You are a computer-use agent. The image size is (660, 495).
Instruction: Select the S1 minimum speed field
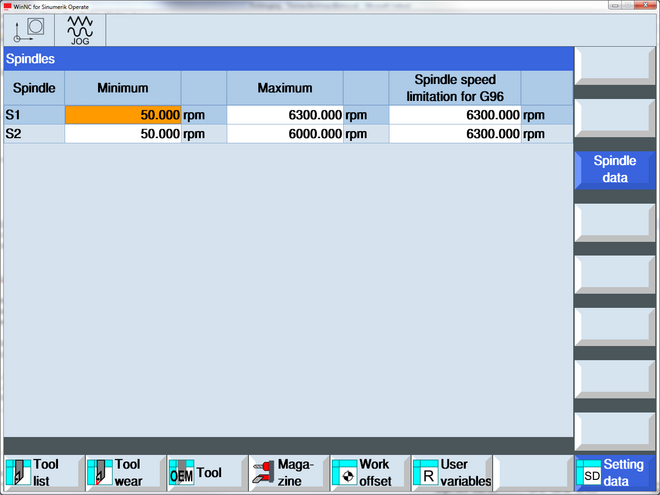pos(123,115)
